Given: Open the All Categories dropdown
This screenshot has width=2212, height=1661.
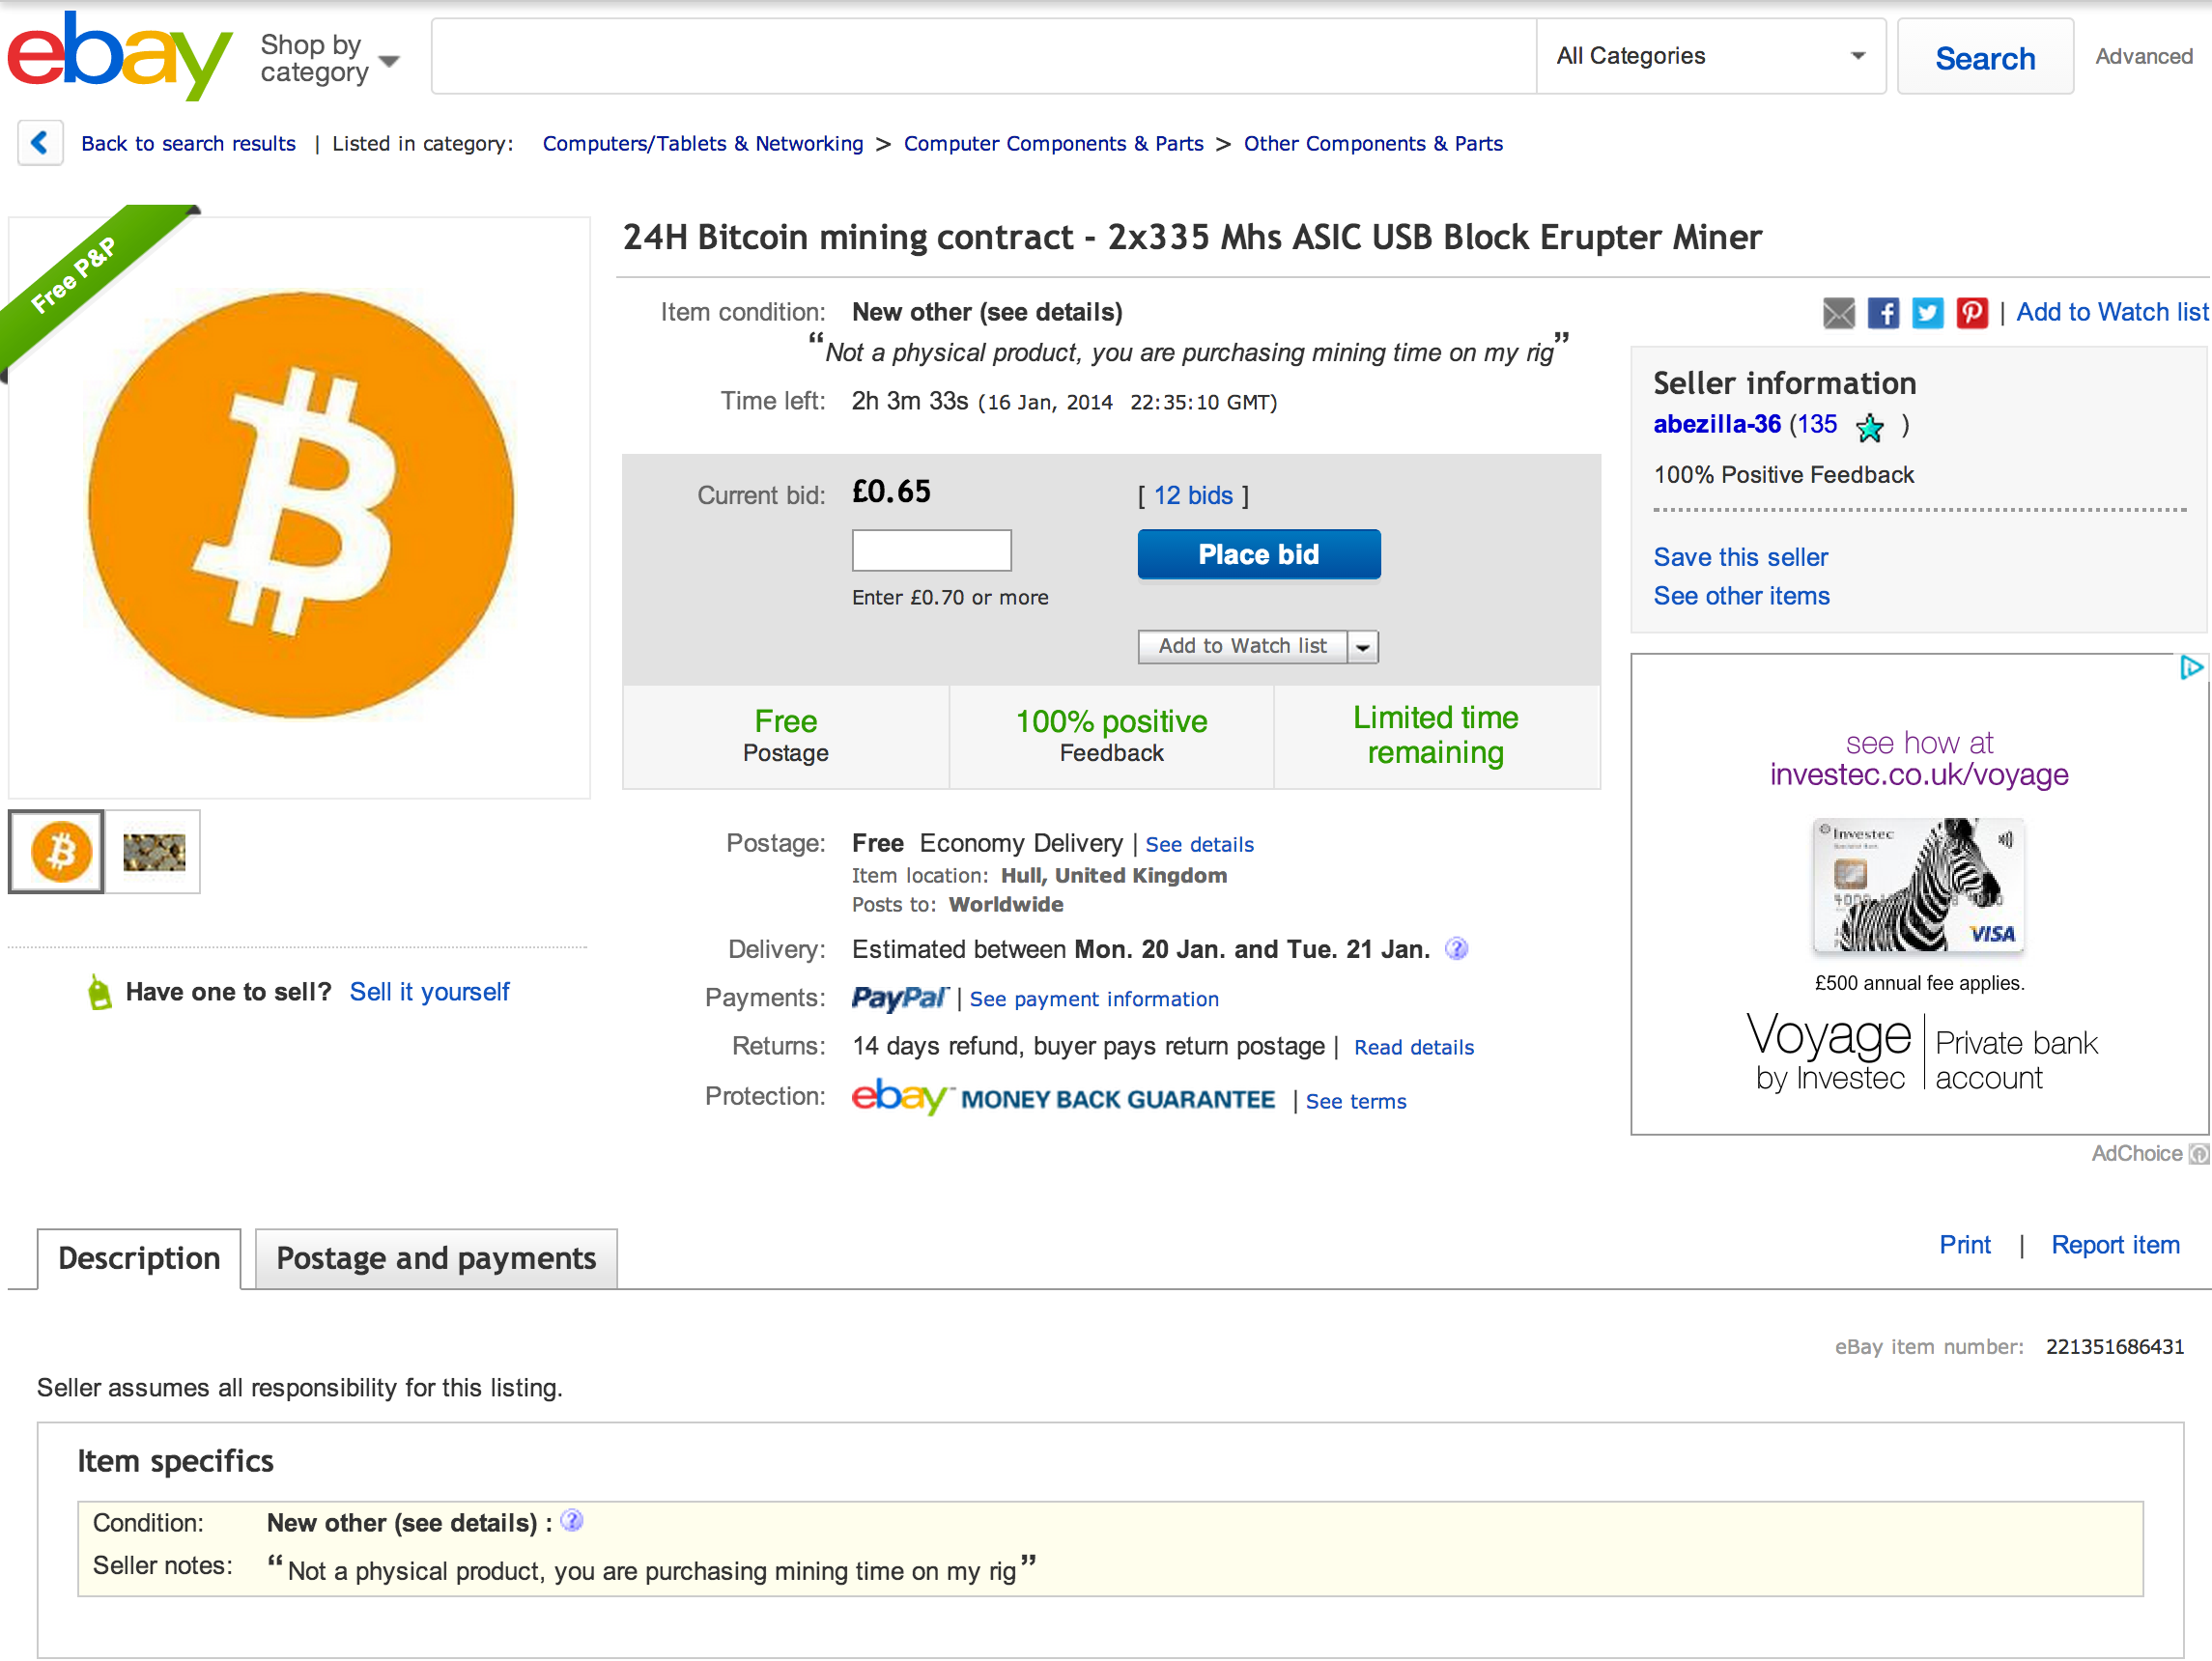Looking at the screenshot, I should pyautogui.click(x=1711, y=56).
